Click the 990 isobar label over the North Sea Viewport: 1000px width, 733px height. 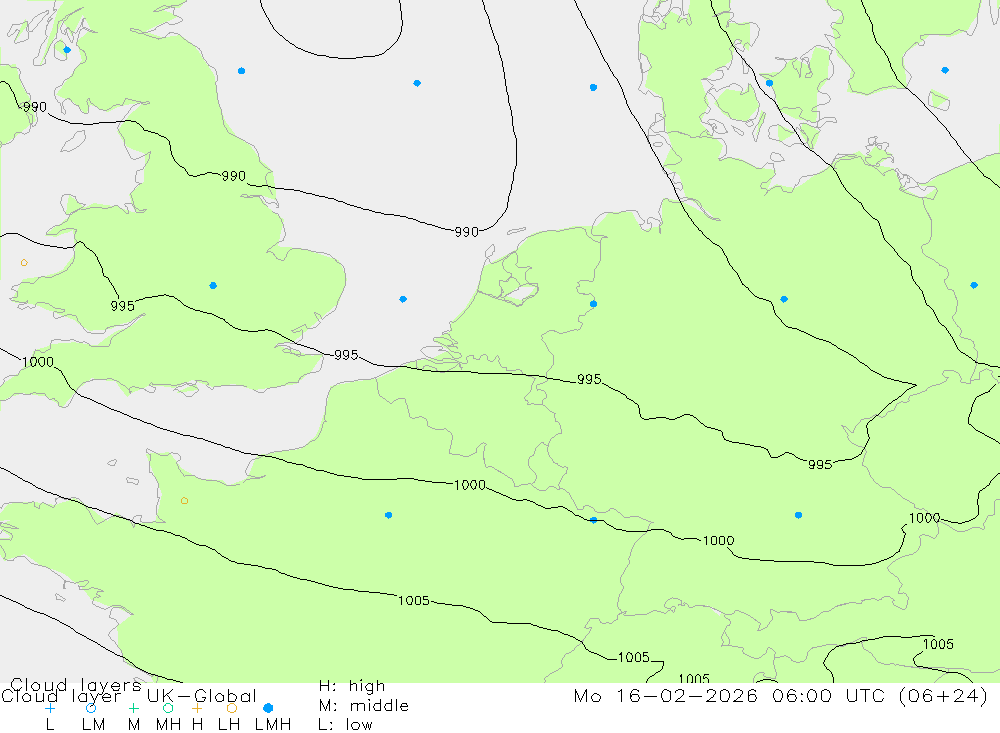(x=466, y=232)
